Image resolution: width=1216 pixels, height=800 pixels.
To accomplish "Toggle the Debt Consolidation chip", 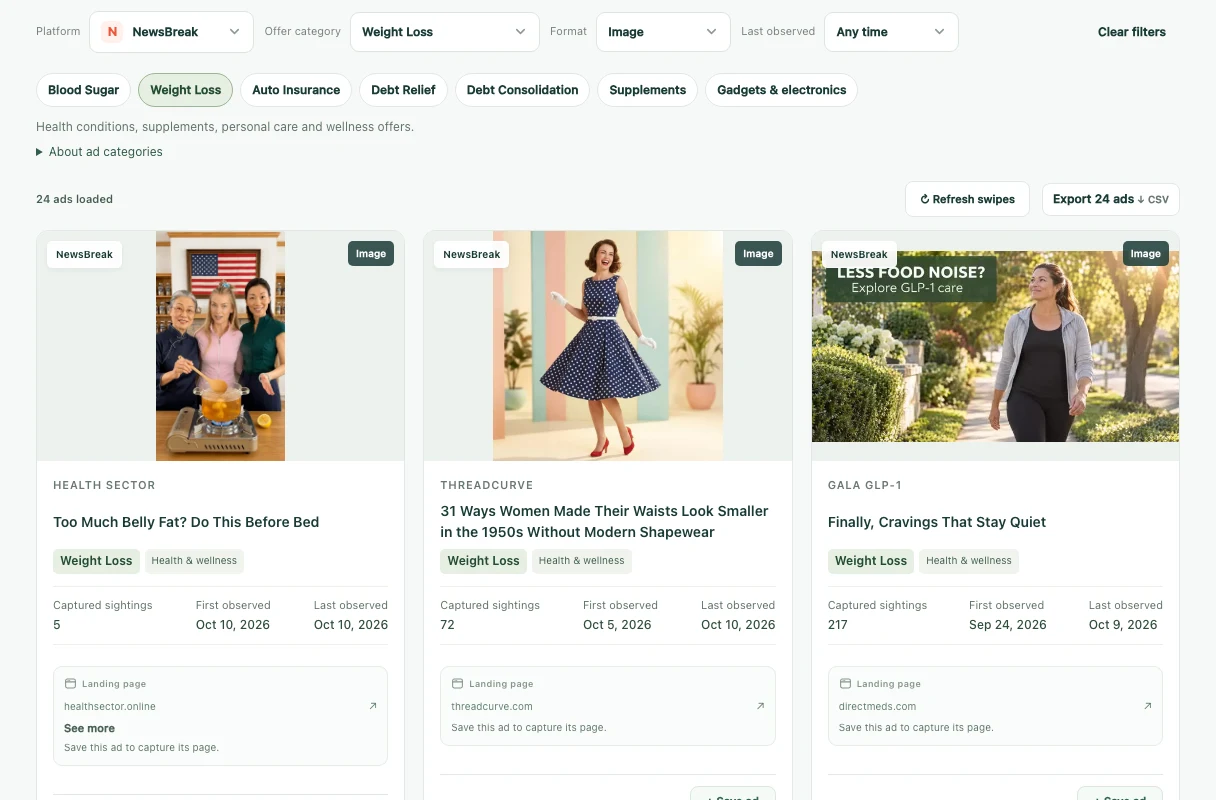I will click(522, 90).
